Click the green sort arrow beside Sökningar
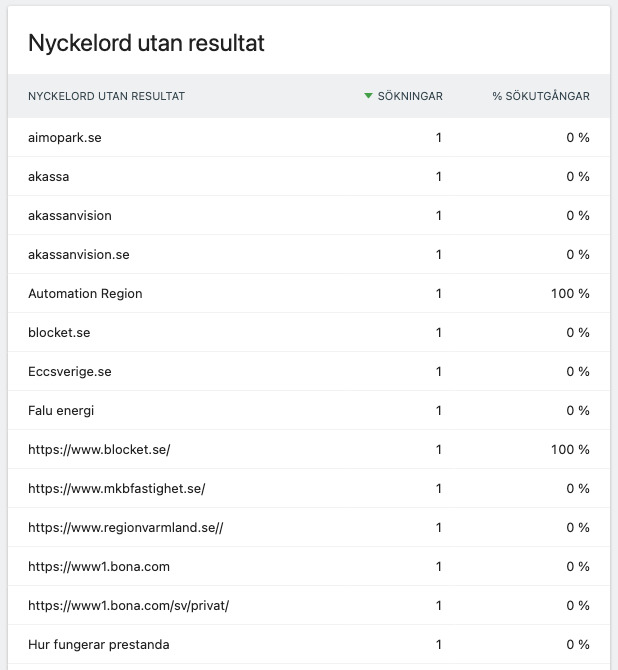The image size is (618, 670). click(369, 96)
